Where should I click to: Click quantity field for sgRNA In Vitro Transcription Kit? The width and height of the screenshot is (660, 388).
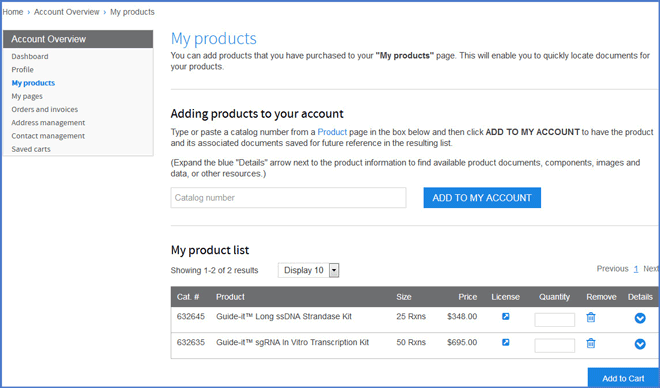[554, 345]
